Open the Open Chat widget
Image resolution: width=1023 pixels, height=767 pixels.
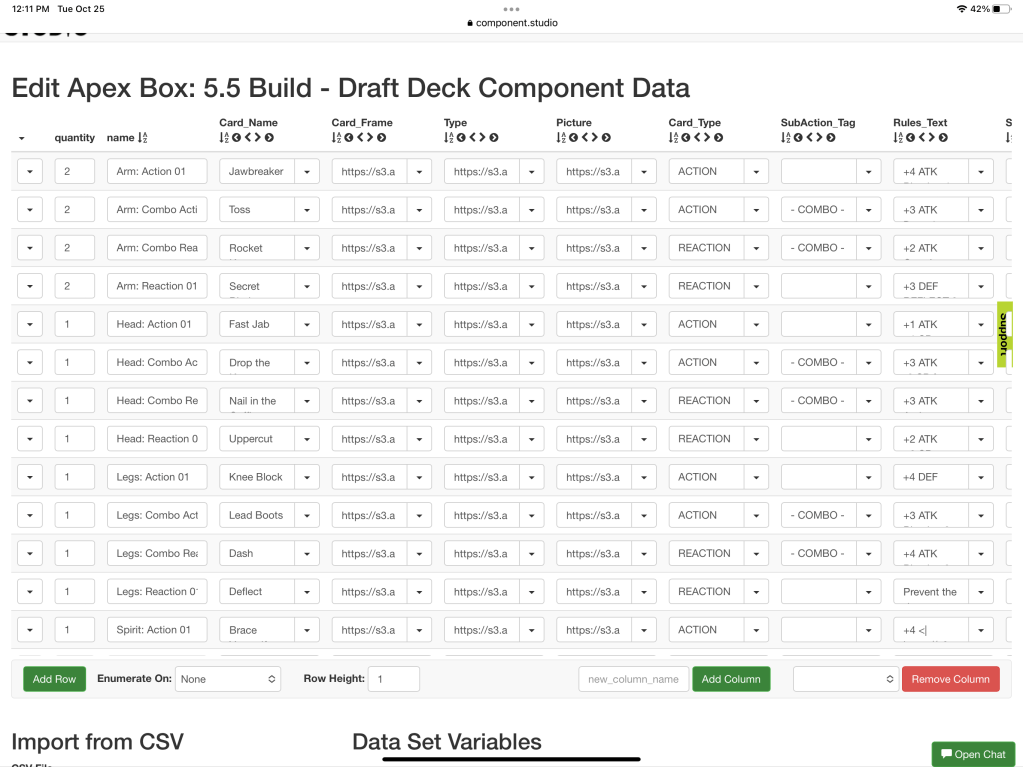coord(972,754)
